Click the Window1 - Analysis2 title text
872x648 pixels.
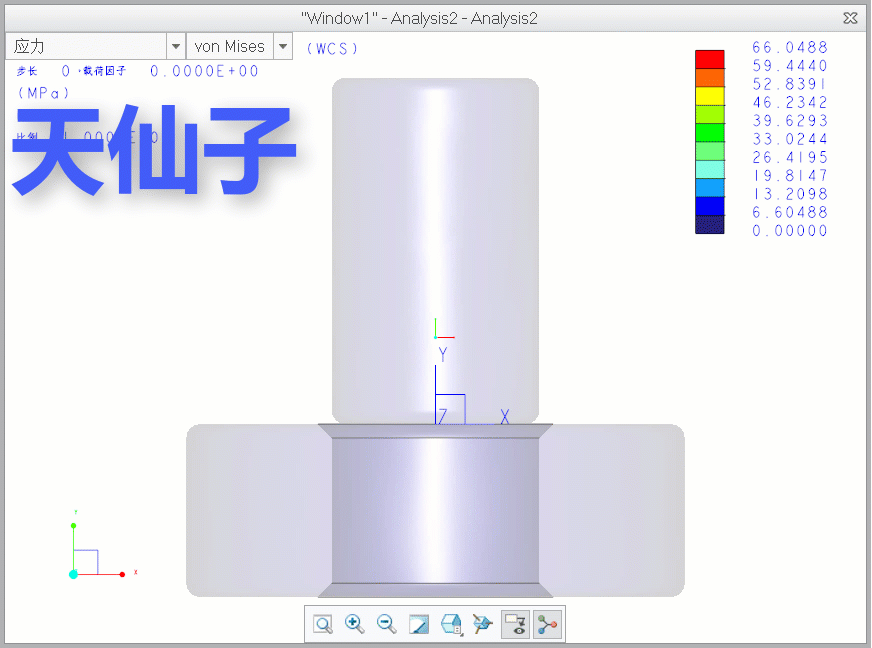click(419, 18)
